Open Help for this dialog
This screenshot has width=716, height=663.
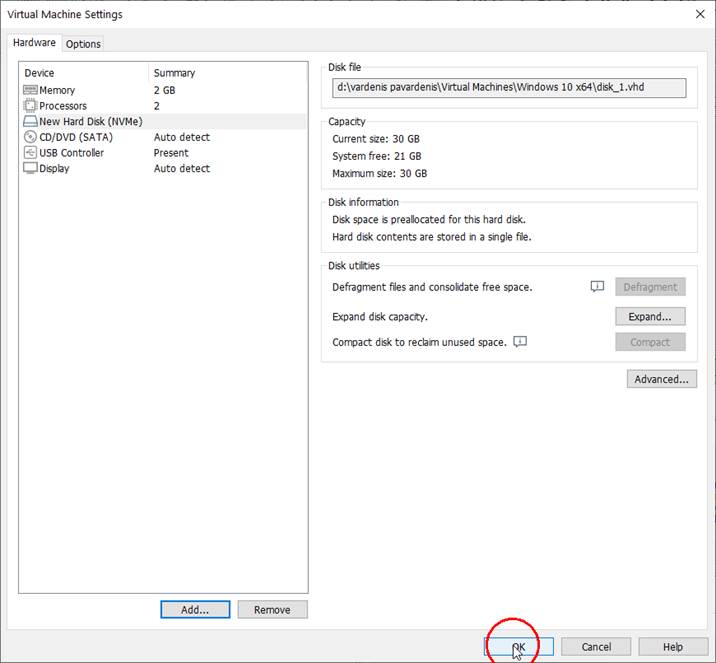tap(673, 647)
